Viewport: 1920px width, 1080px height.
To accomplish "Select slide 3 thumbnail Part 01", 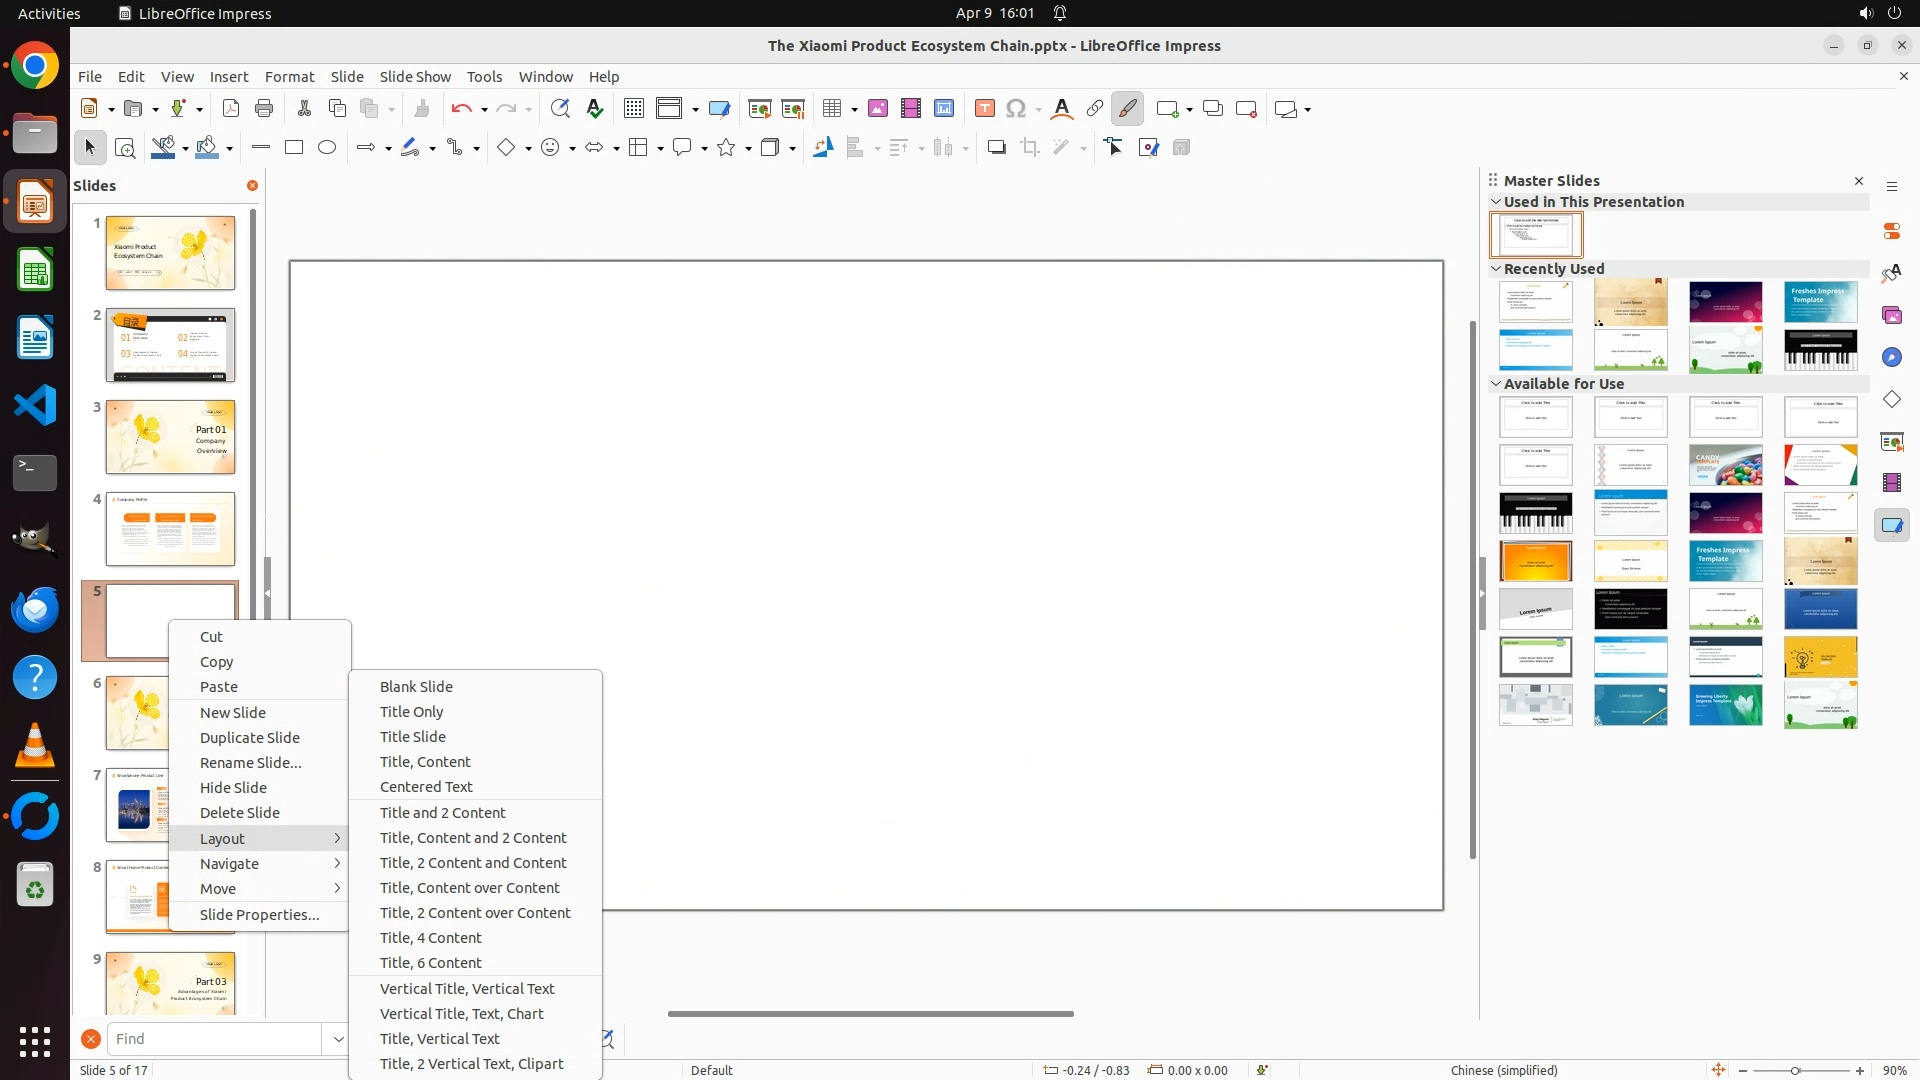I will (170, 437).
